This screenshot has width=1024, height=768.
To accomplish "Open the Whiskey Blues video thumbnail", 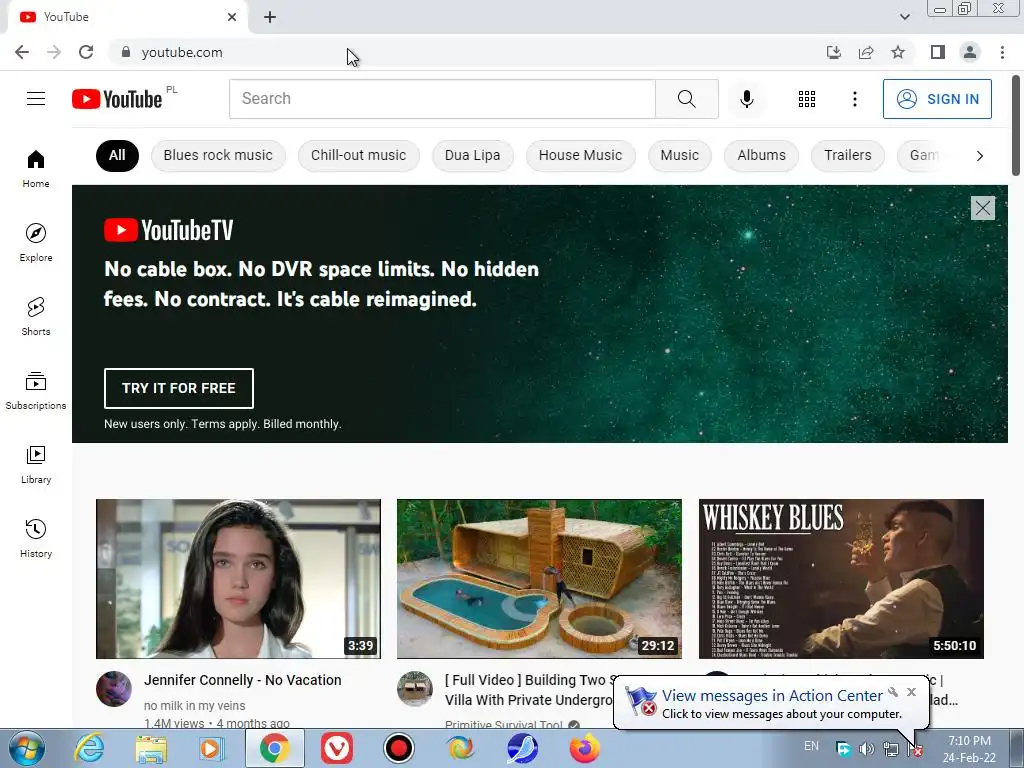I will coord(841,579).
